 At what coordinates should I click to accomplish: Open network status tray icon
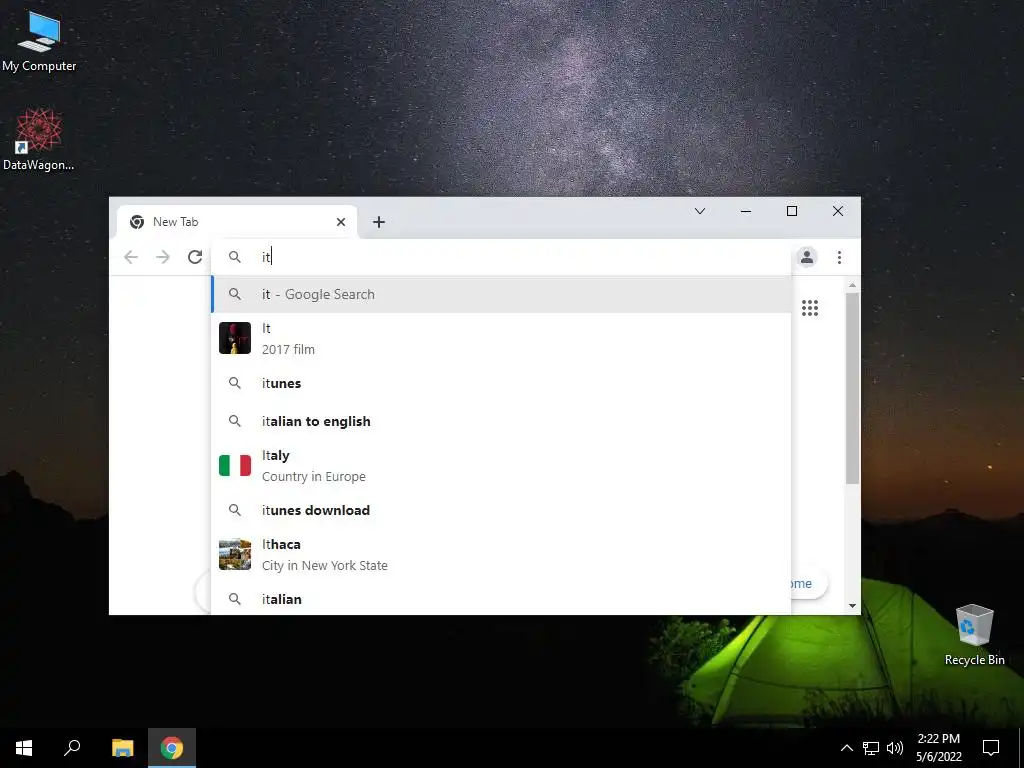tap(871, 748)
